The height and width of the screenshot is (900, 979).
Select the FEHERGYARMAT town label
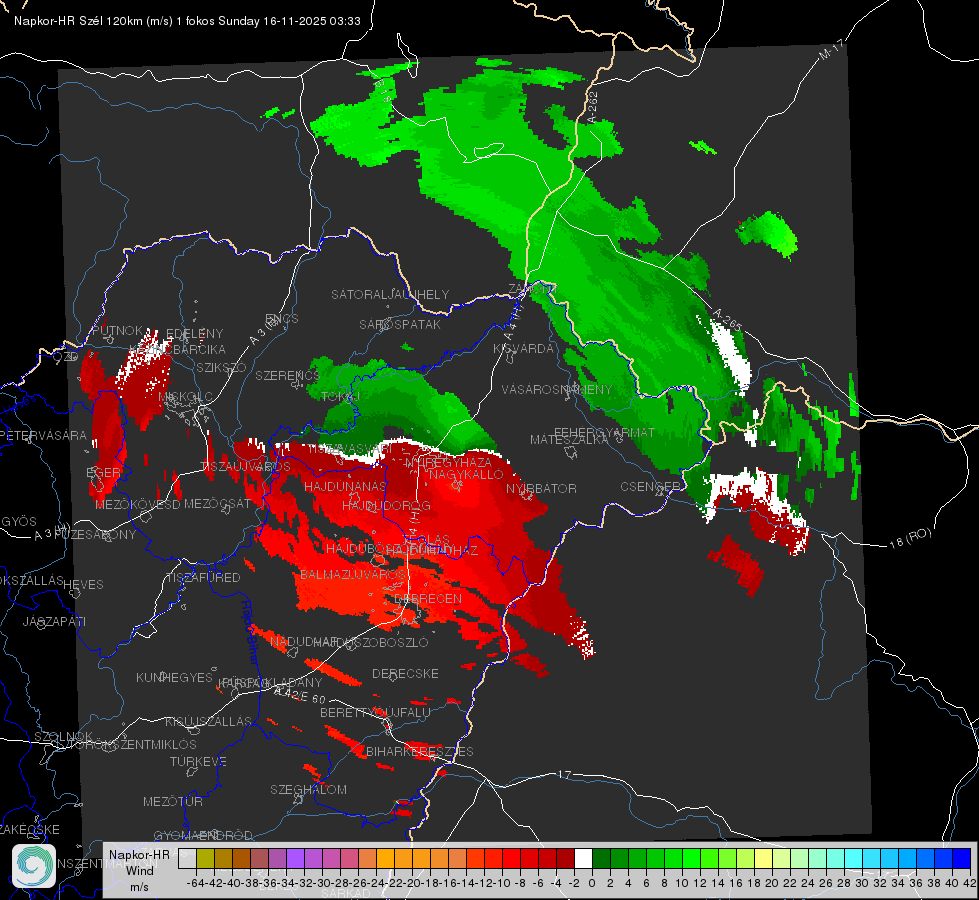[604, 432]
